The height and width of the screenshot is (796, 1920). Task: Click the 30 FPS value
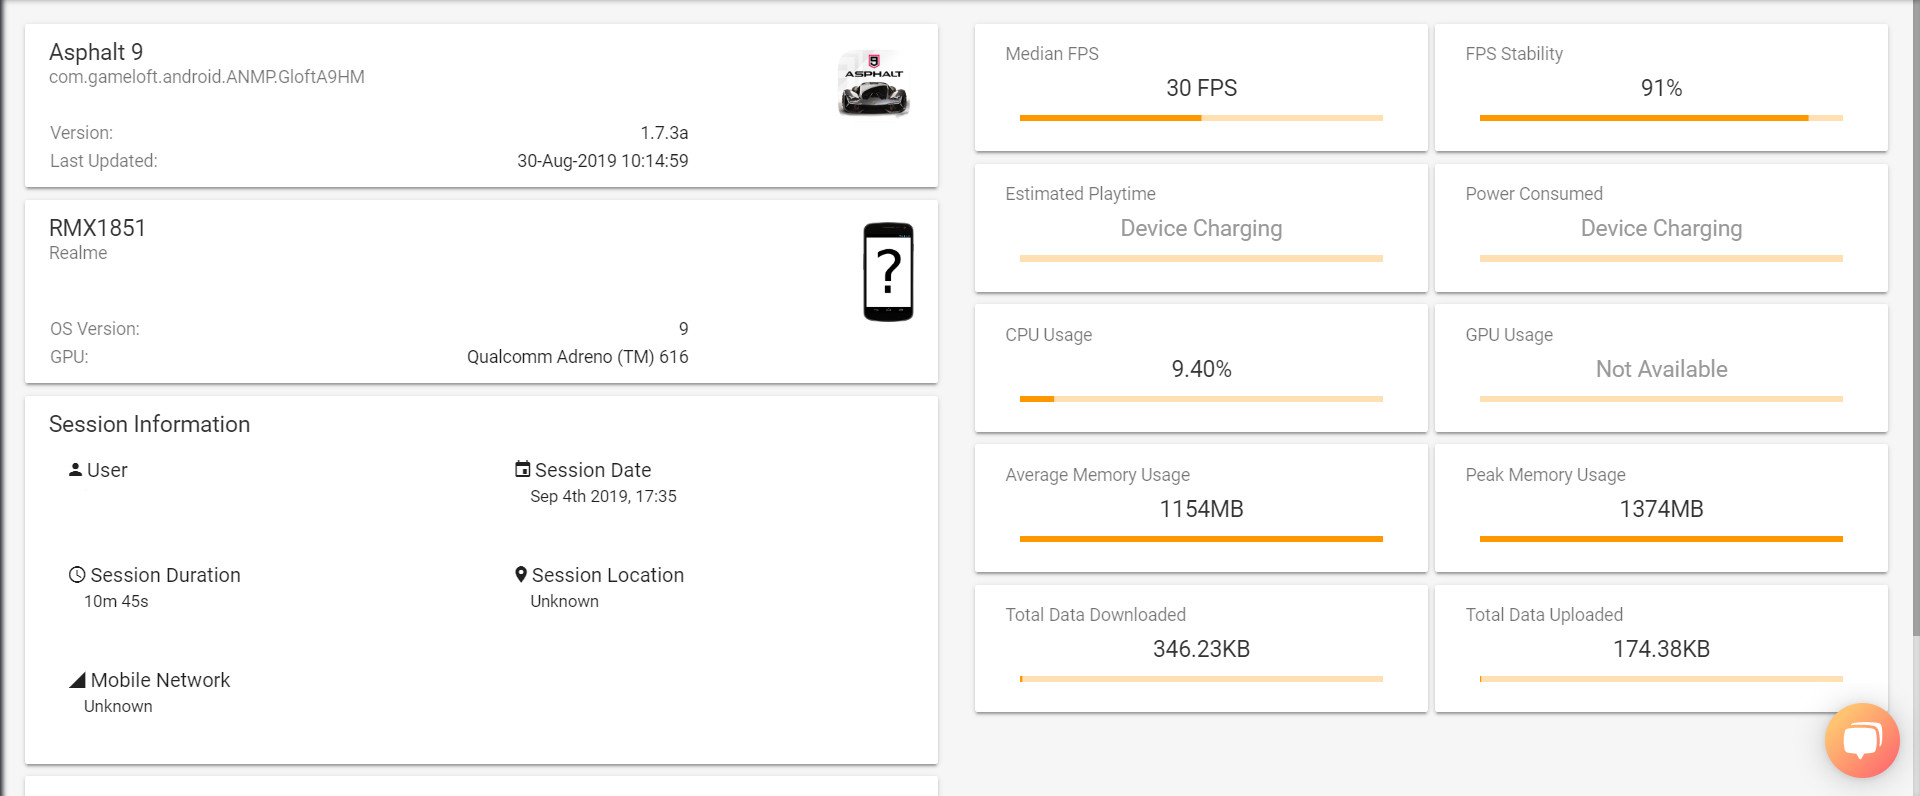click(x=1201, y=88)
